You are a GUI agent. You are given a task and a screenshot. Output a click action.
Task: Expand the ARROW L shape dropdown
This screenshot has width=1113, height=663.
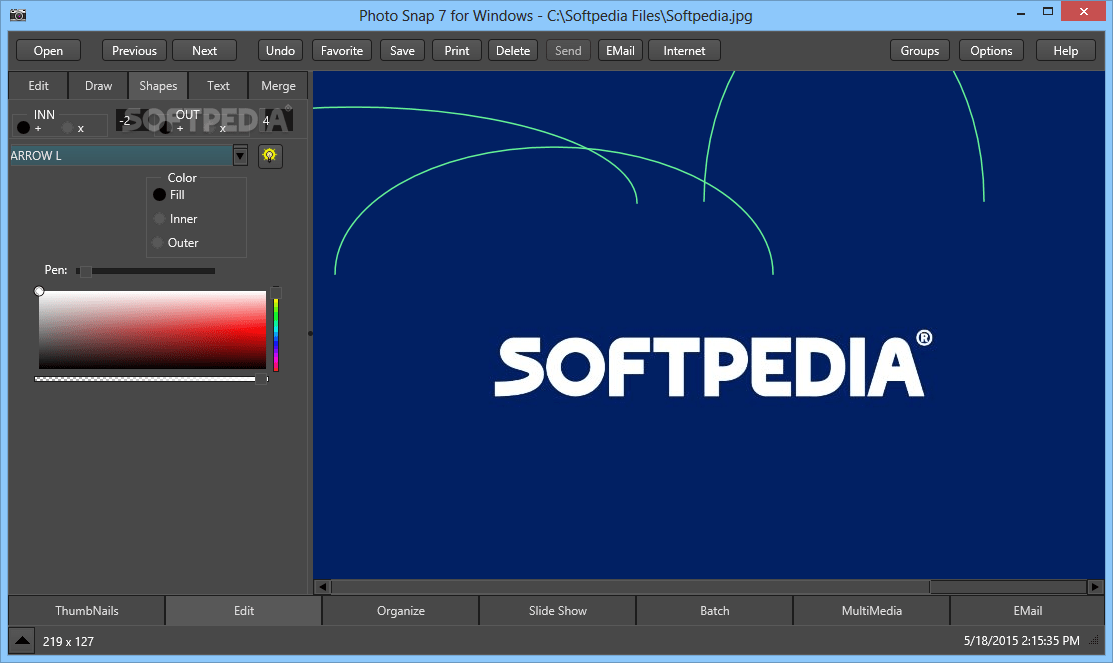coord(240,155)
